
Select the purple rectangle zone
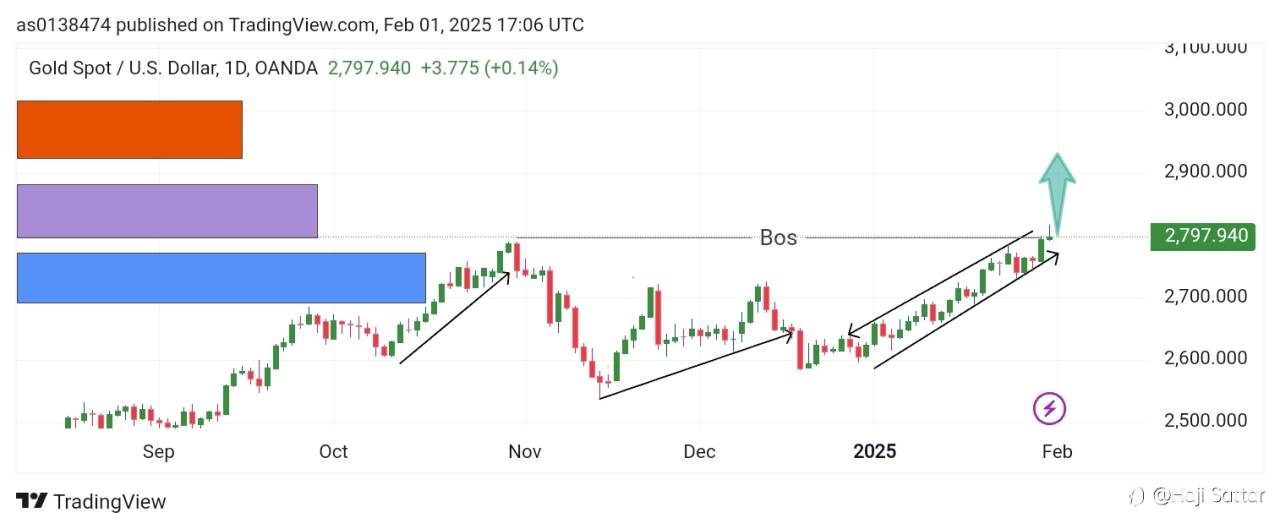point(167,211)
